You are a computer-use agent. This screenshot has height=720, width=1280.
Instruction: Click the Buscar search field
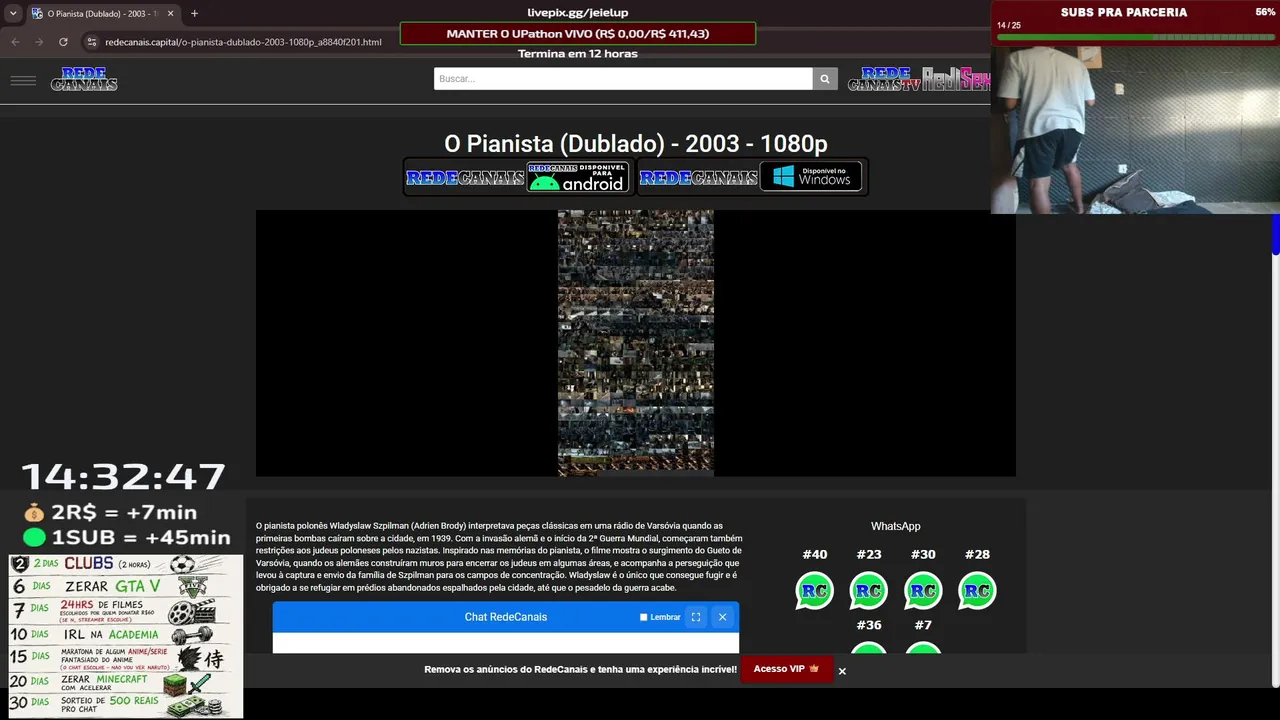[x=623, y=79]
